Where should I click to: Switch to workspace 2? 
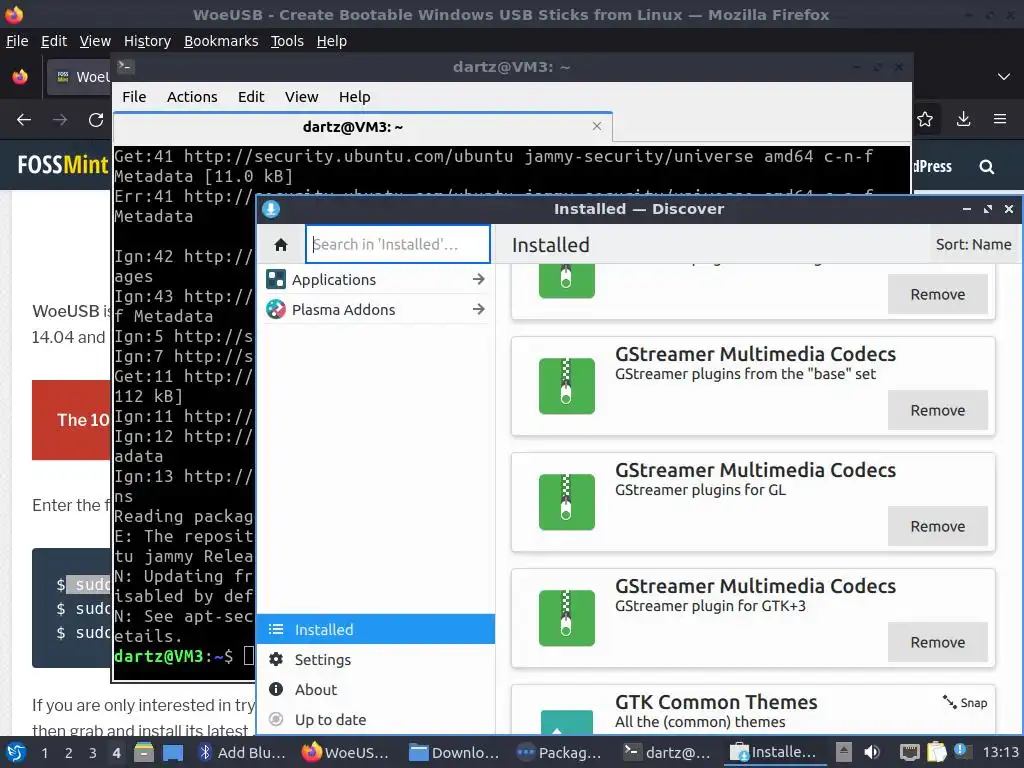[68, 753]
